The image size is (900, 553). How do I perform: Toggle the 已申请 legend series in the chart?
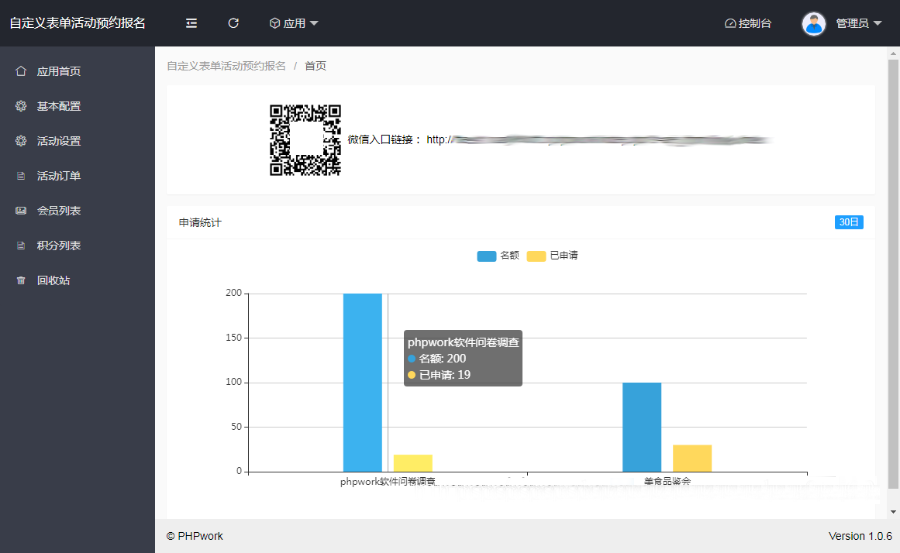click(552, 256)
